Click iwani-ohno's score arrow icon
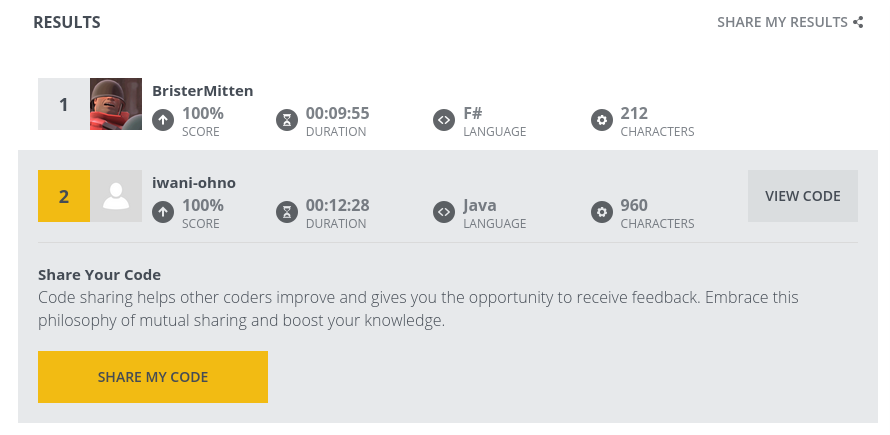The width and height of the screenshot is (890, 435). click(163, 212)
